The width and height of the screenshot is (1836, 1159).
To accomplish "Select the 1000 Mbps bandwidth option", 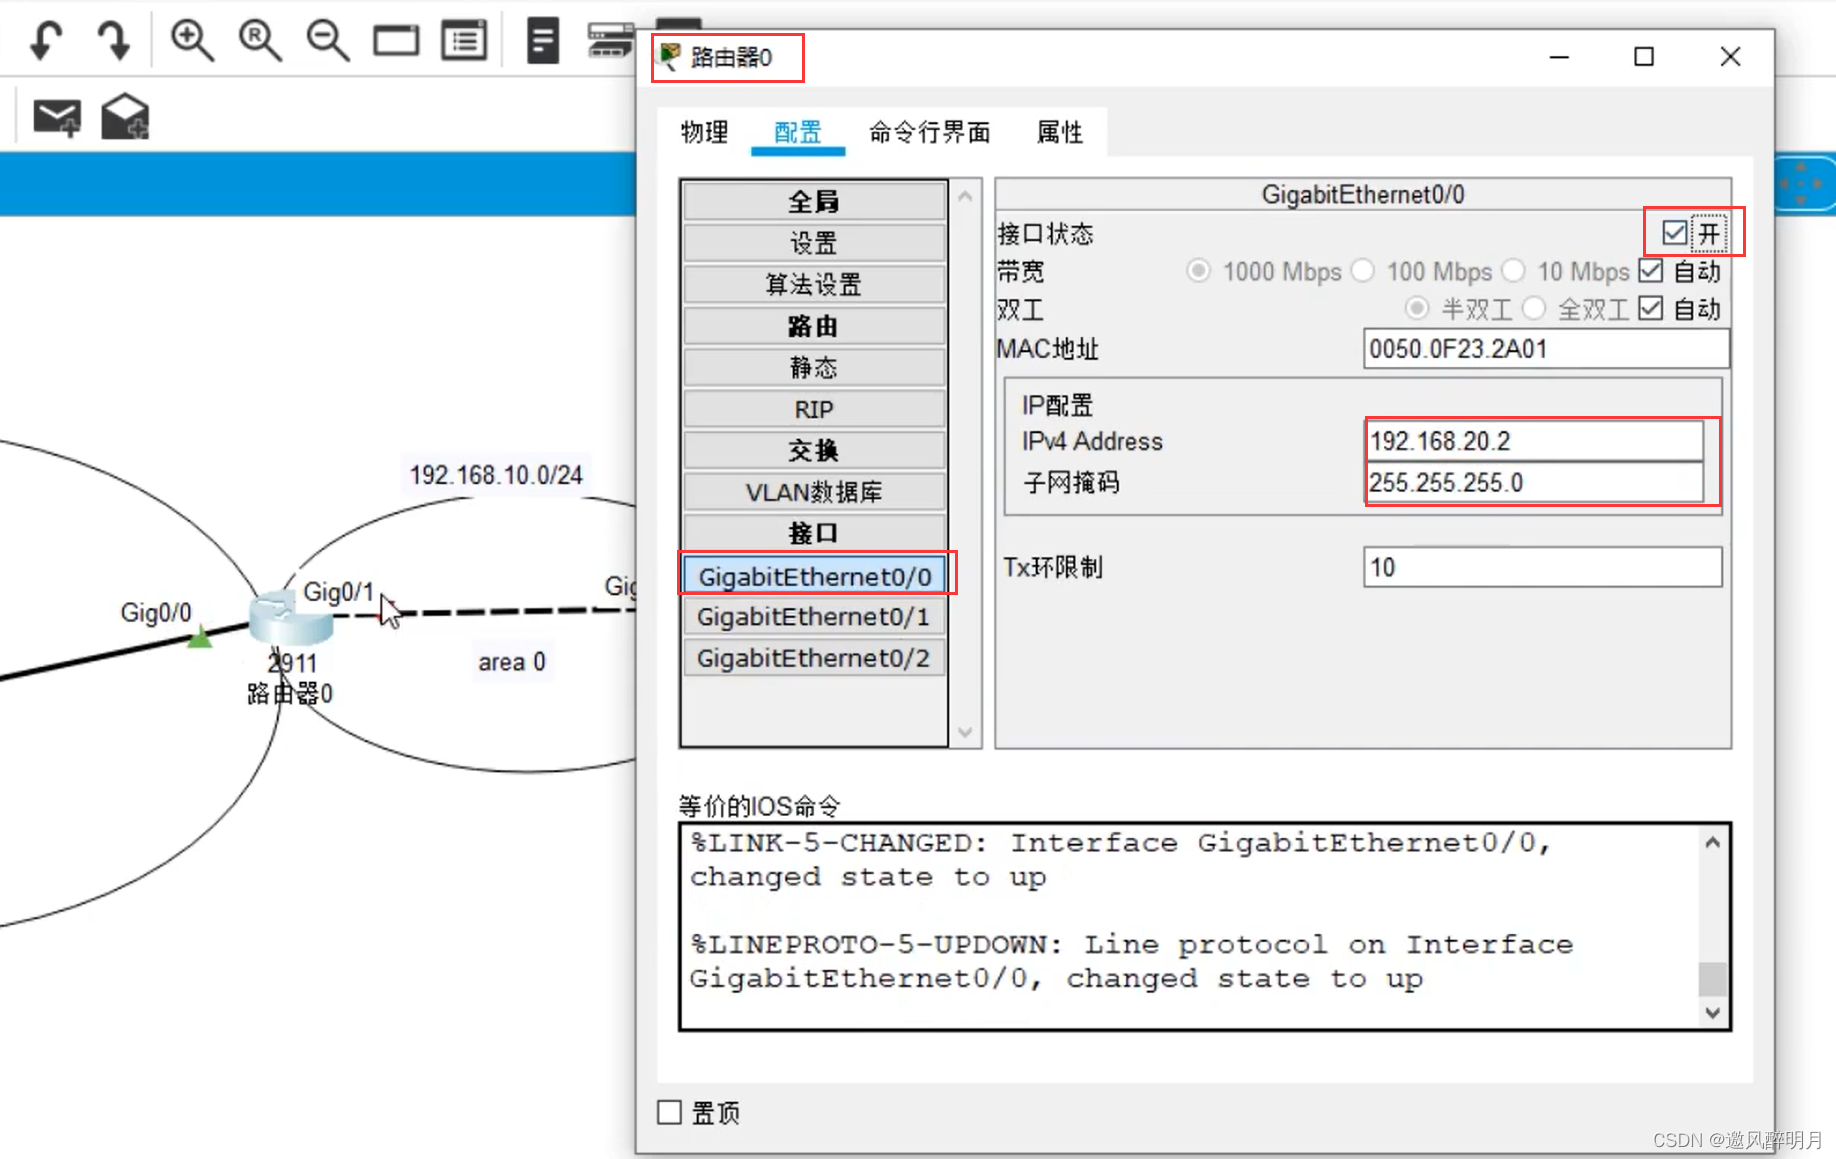I will (1198, 271).
